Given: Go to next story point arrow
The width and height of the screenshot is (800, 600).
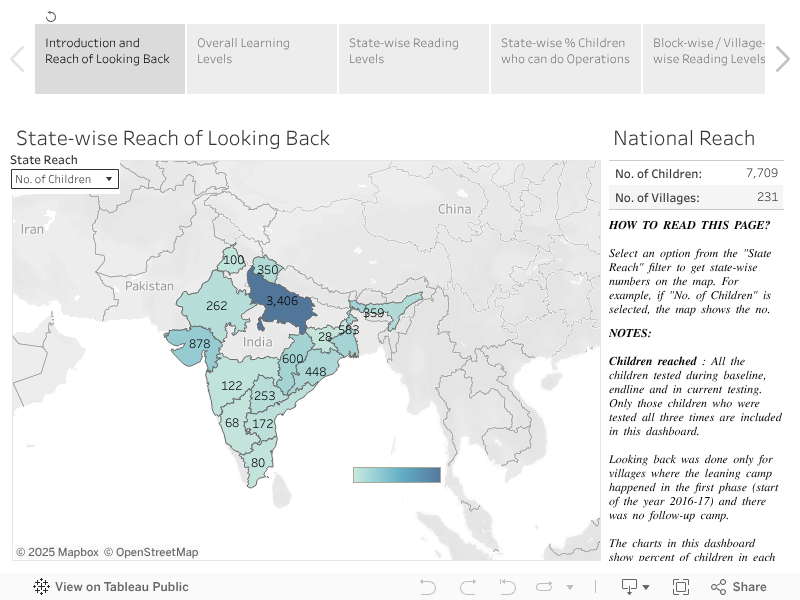Looking at the screenshot, I should click(783, 59).
